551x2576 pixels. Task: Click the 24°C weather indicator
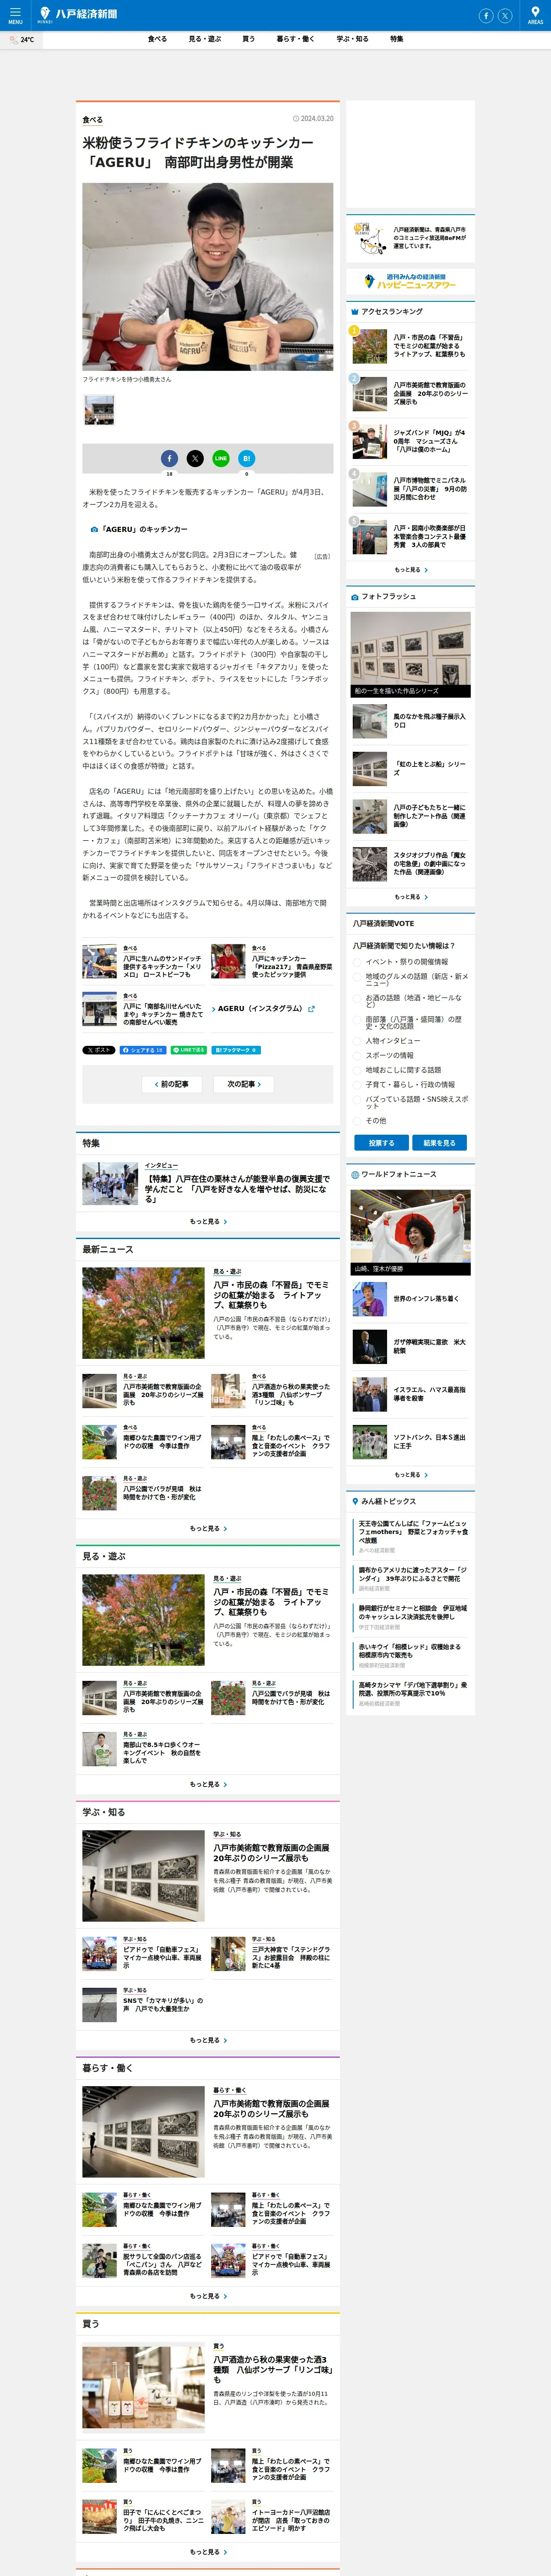point(21,40)
